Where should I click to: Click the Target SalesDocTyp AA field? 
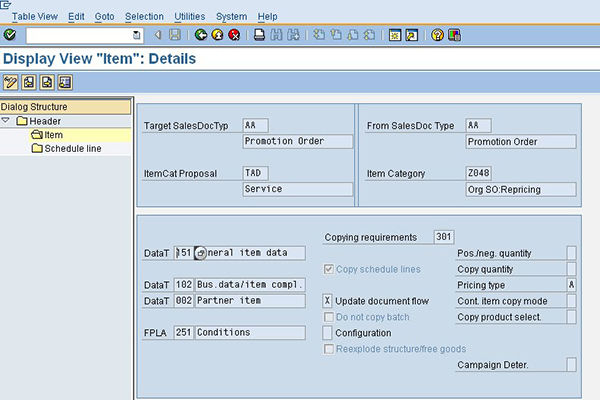click(x=256, y=125)
